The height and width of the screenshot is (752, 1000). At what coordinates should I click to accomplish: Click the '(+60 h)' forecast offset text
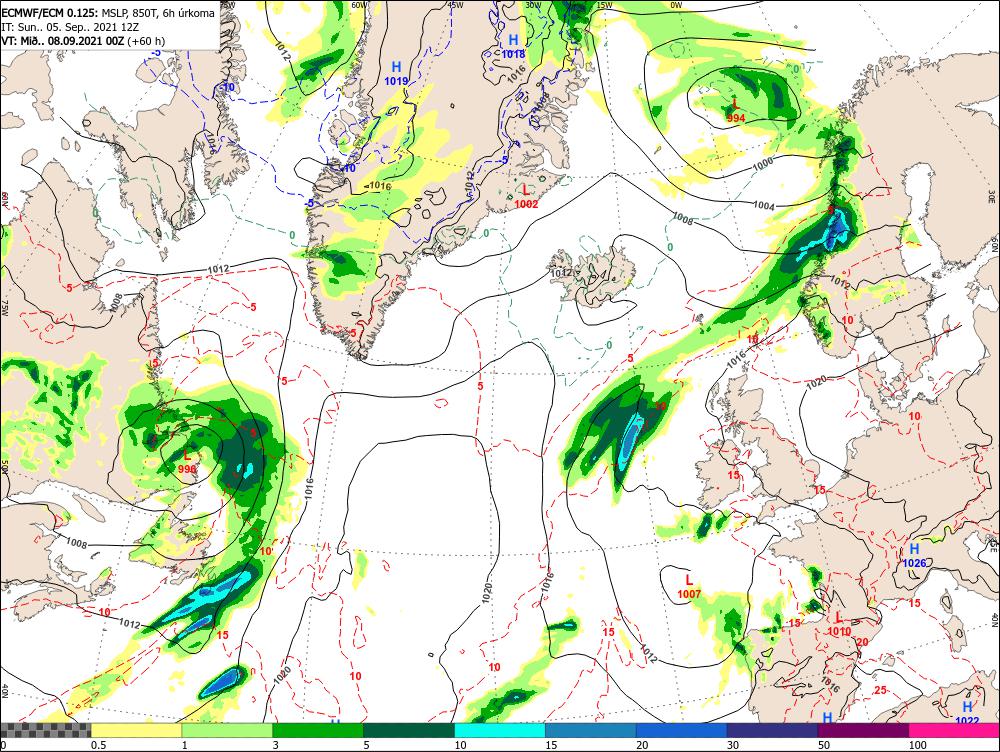point(146,41)
